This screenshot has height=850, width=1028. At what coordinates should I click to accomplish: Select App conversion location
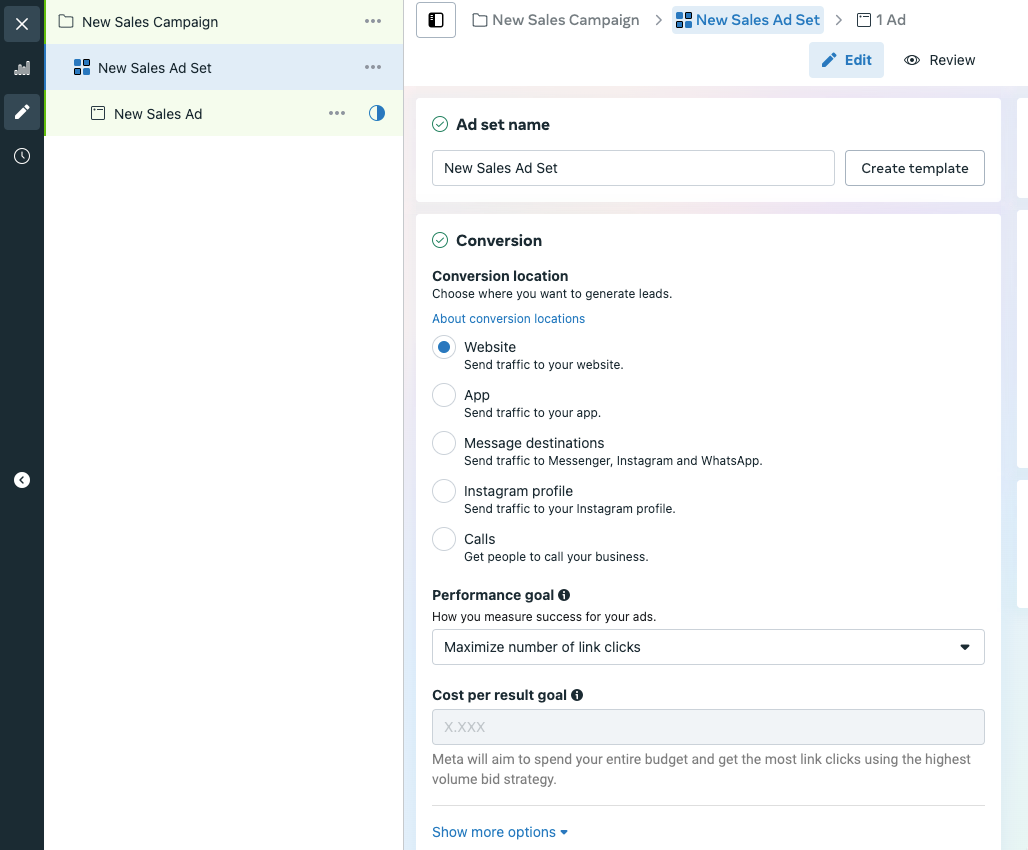(x=444, y=395)
